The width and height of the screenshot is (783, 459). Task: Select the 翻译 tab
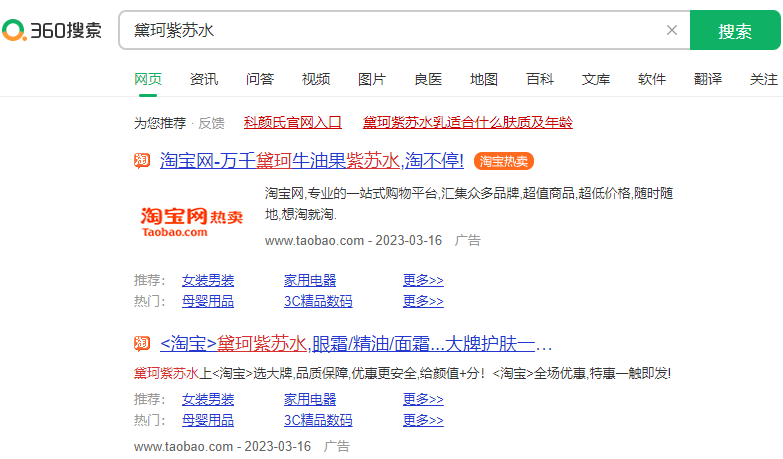(x=708, y=79)
